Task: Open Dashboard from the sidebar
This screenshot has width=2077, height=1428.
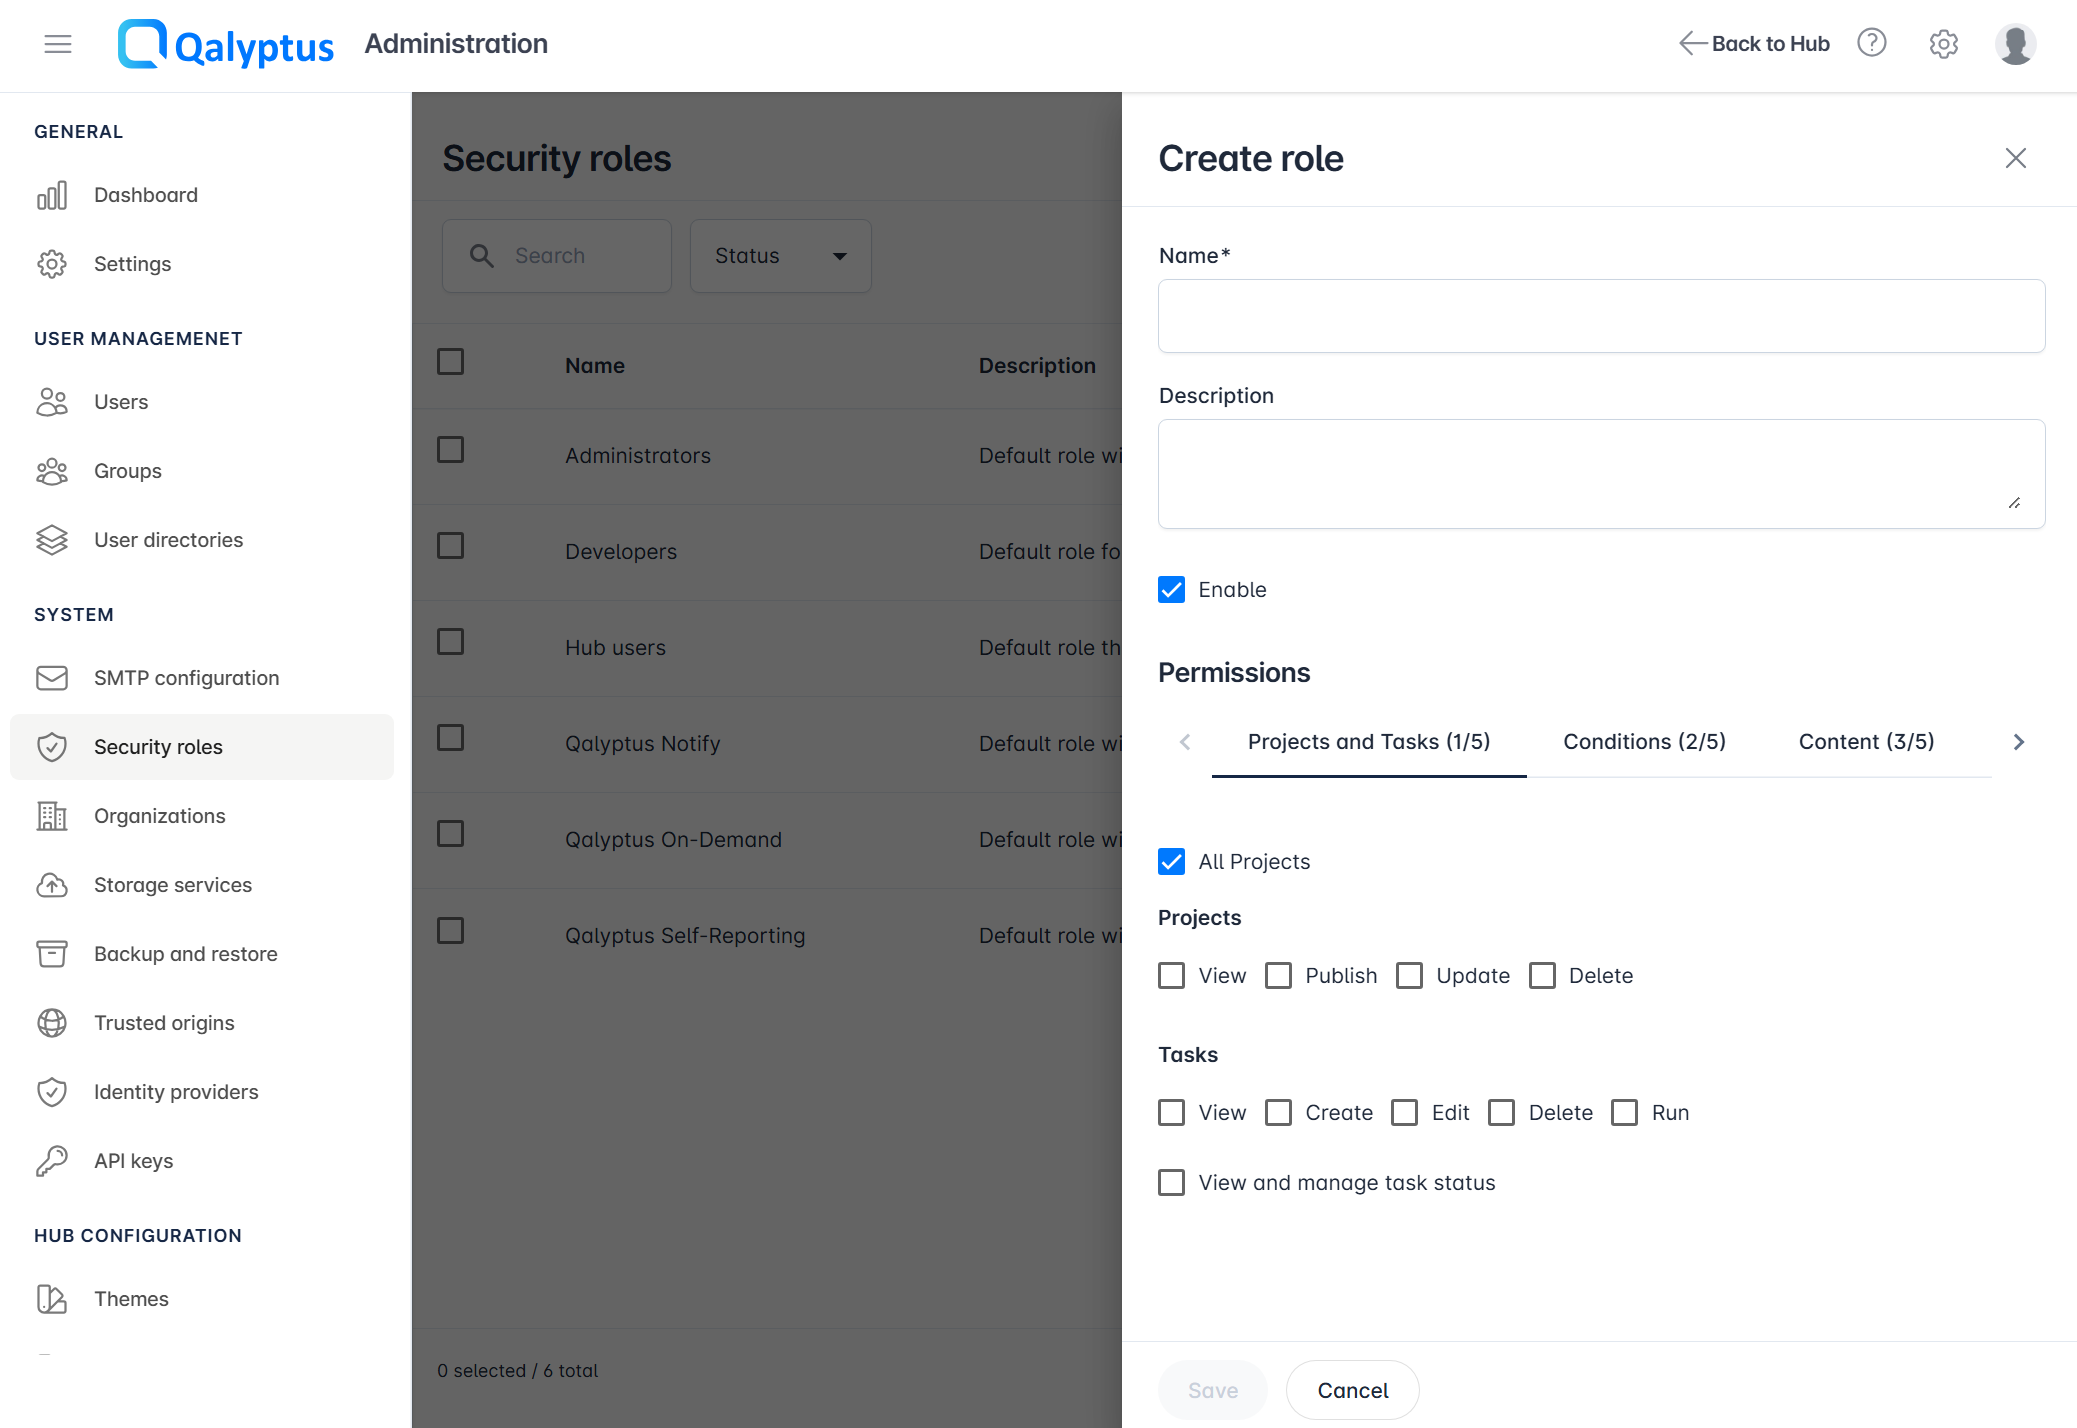Action: pos(145,195)
